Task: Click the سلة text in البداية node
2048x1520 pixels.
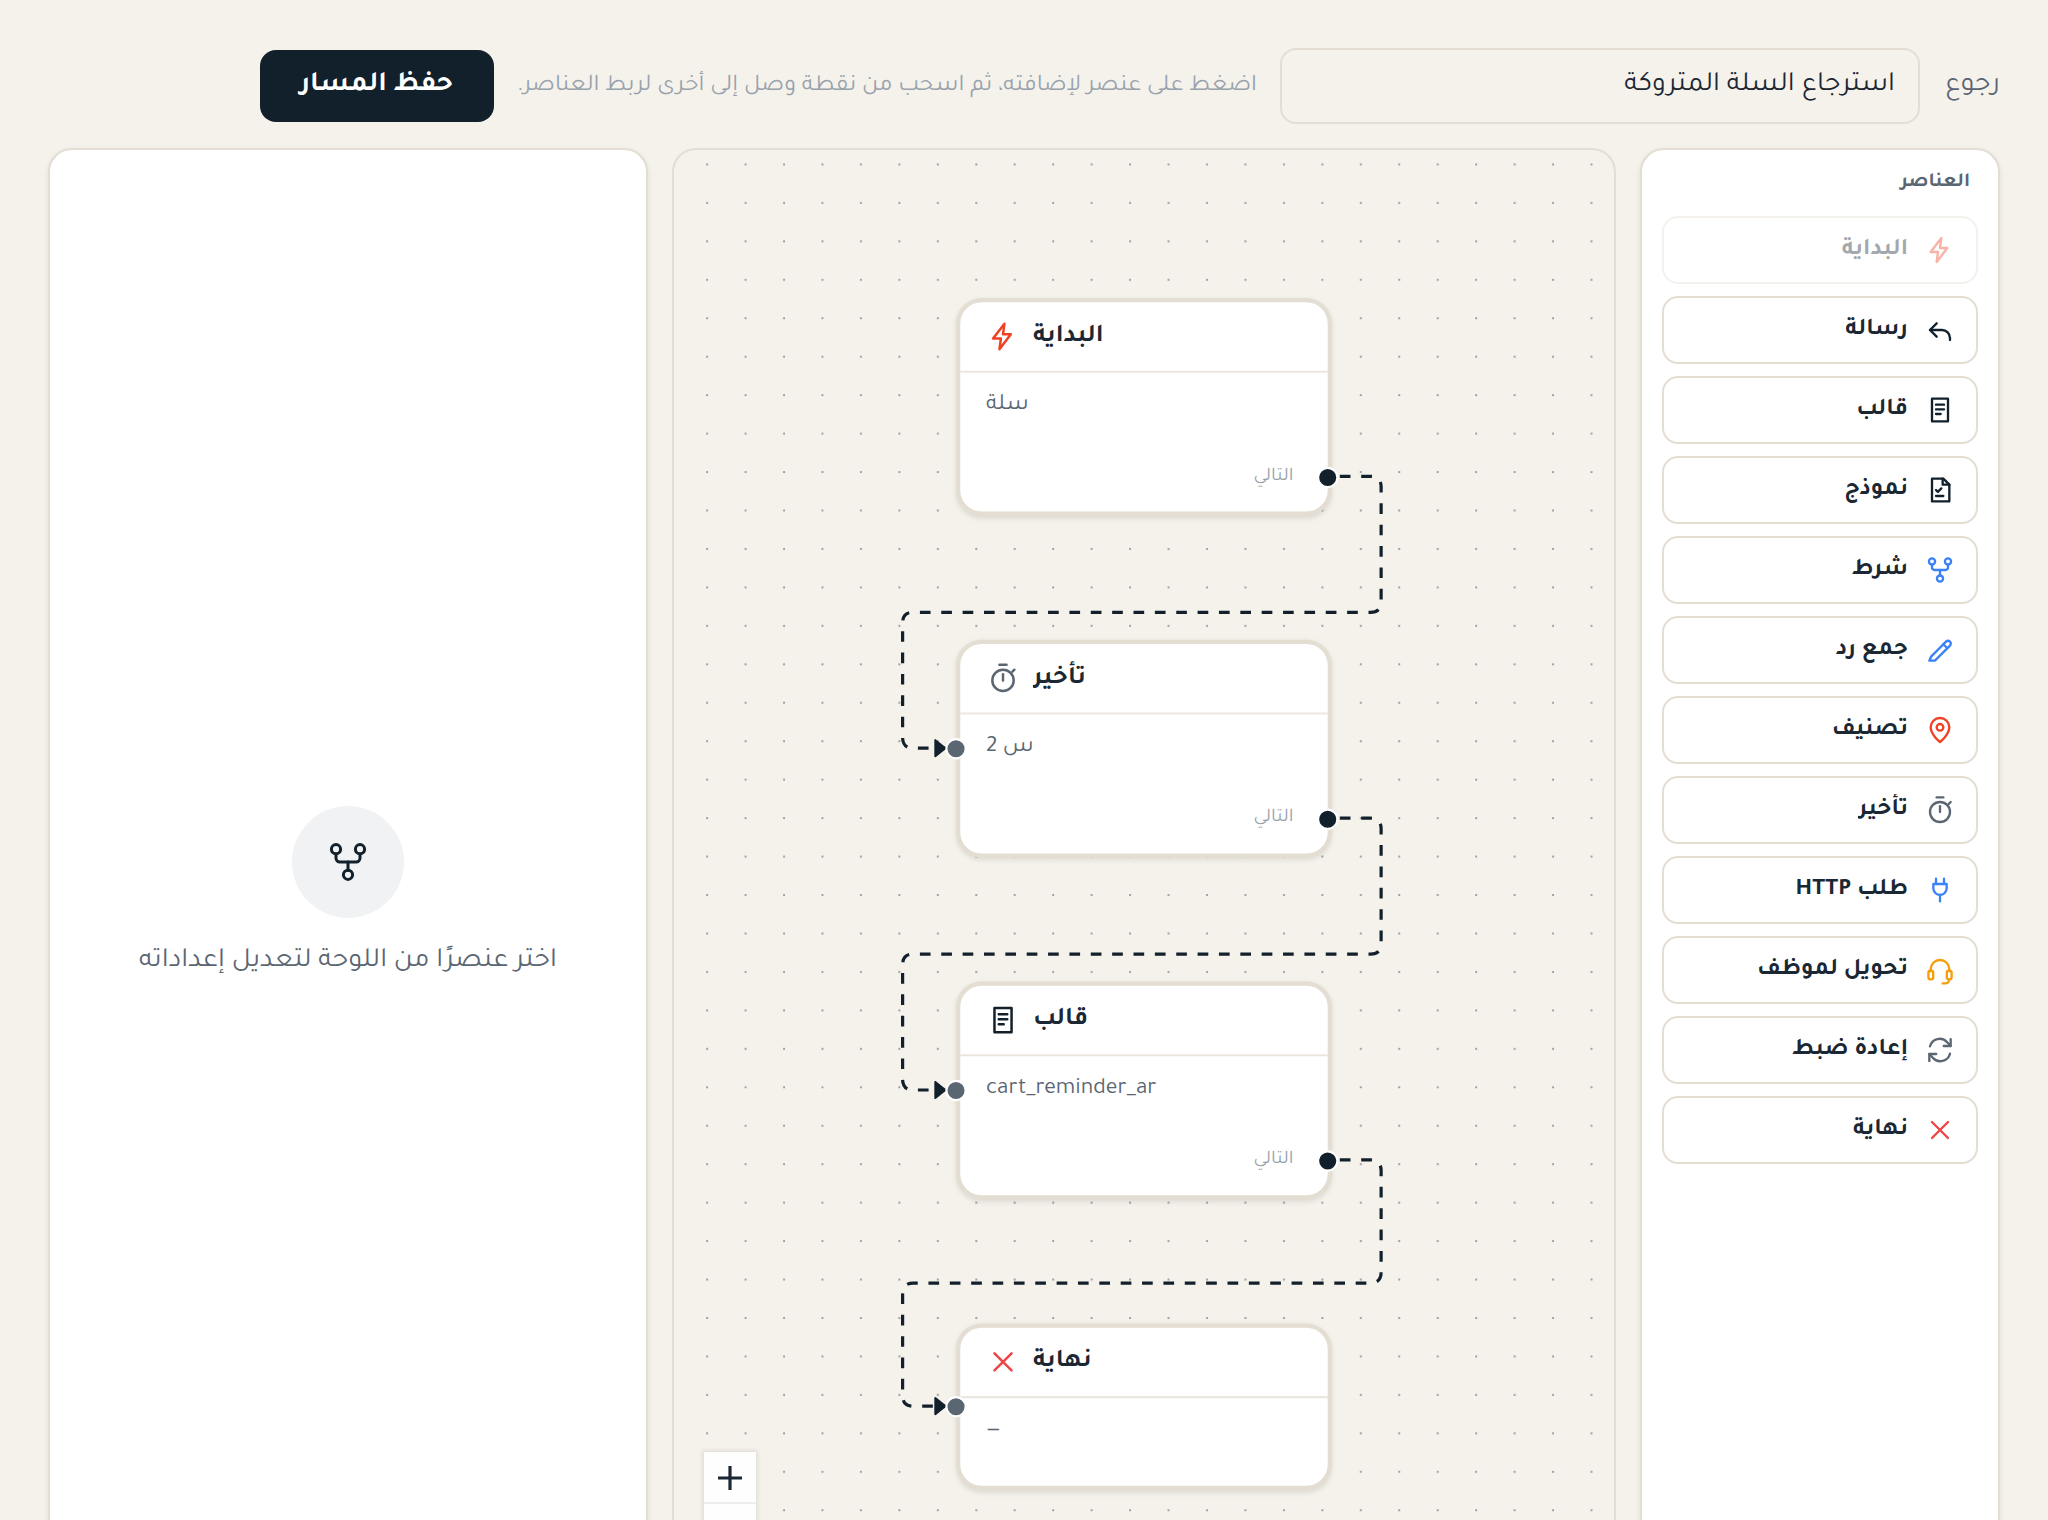Action: click(x=1007, y=402)
